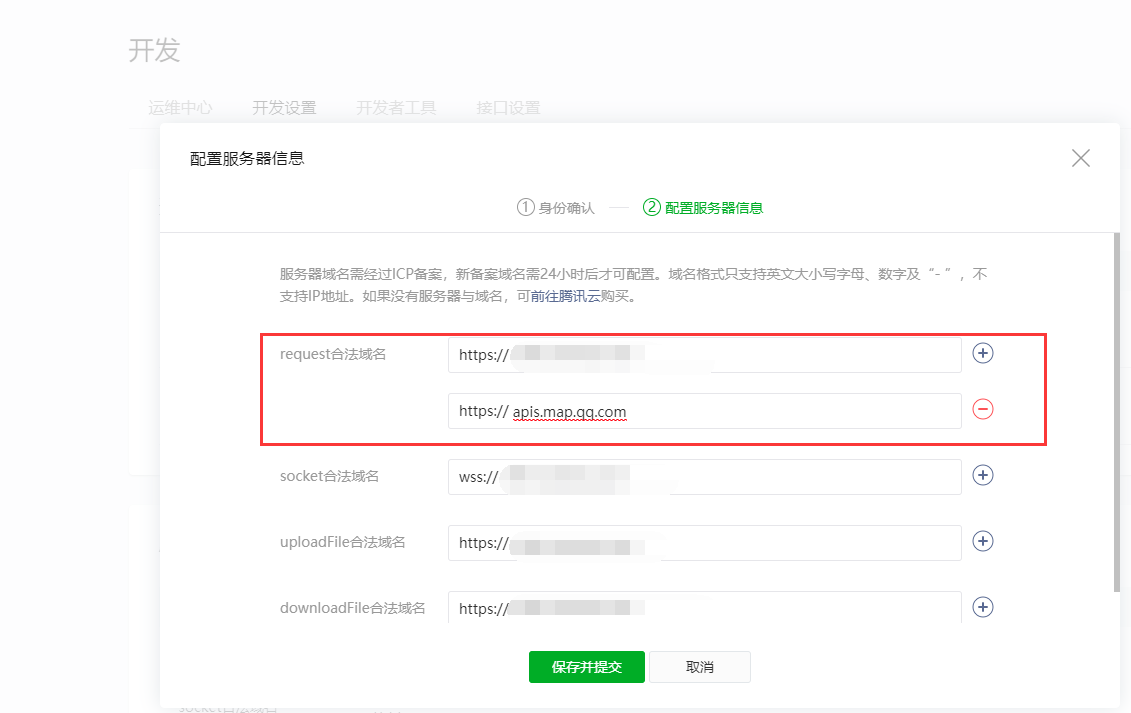Screen dimensions: 1131x713
Task: Open the 前往腾讯云 link
Action: (565, 297)
